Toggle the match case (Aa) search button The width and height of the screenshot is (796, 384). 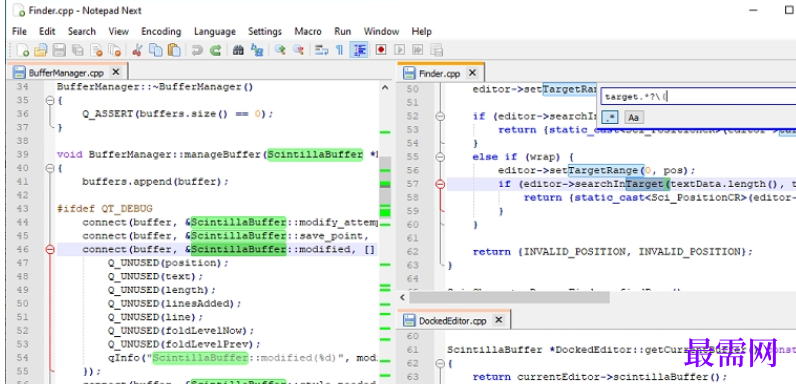click(633, 118)
